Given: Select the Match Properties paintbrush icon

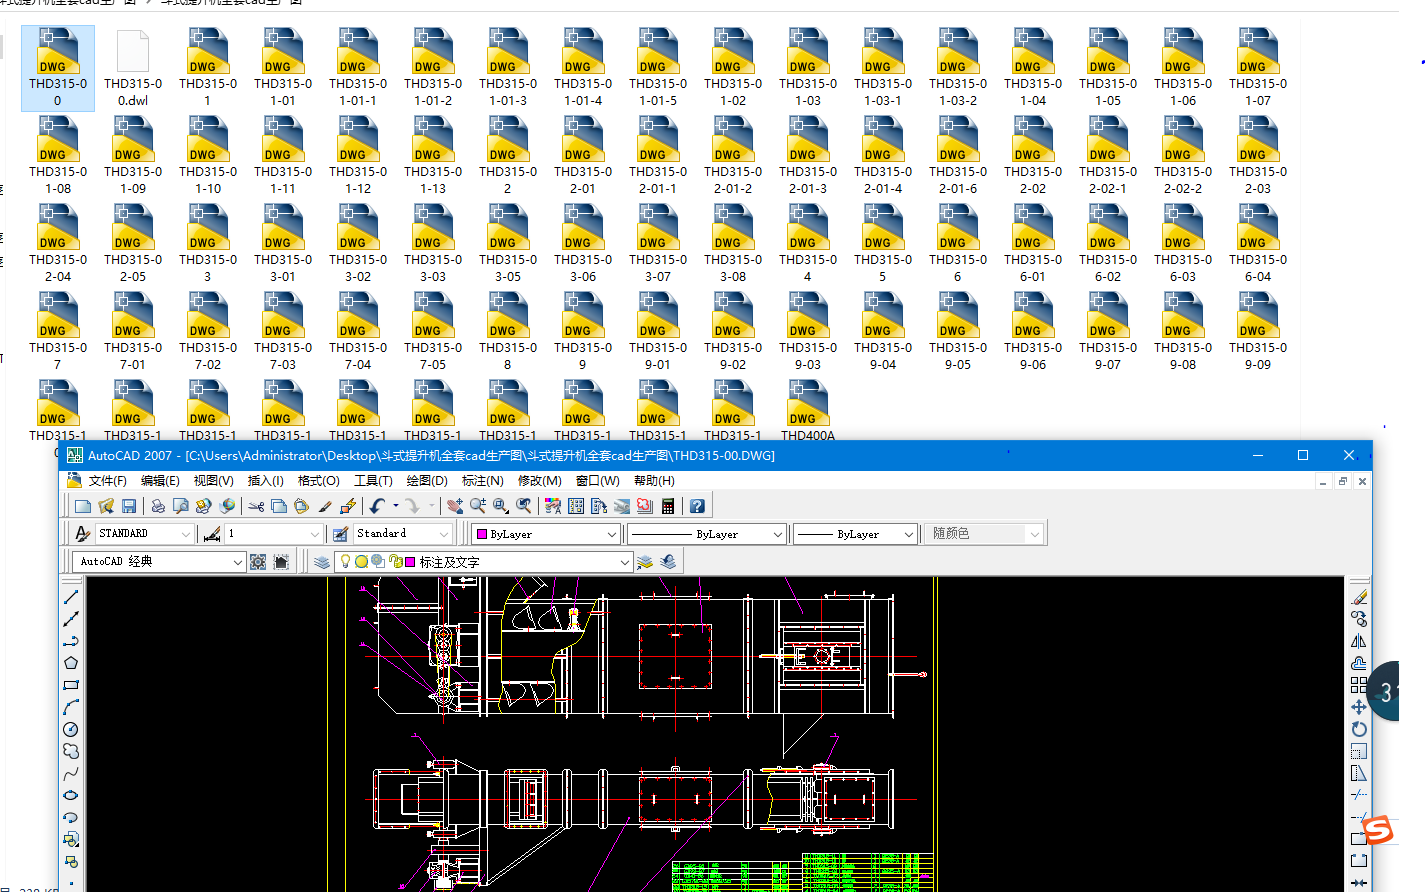Looking at the screenshot, I should pos(324,506).
